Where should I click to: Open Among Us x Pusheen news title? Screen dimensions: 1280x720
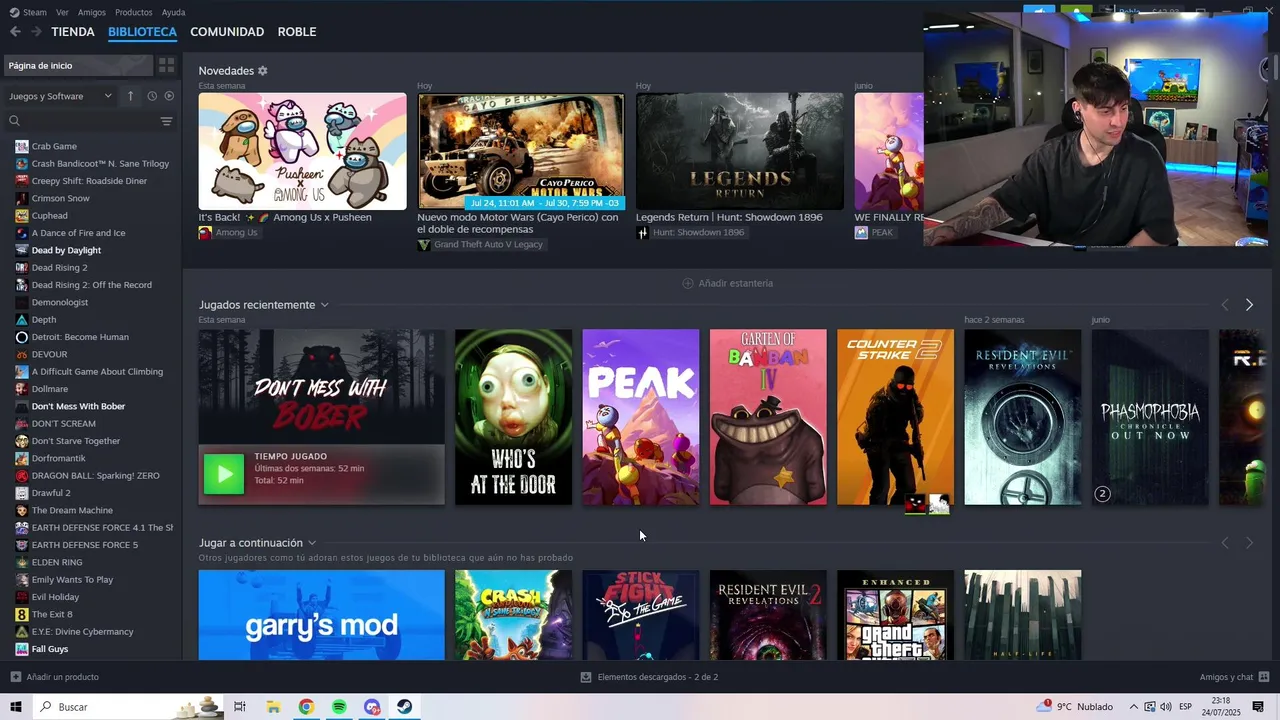tap(285, 217)
